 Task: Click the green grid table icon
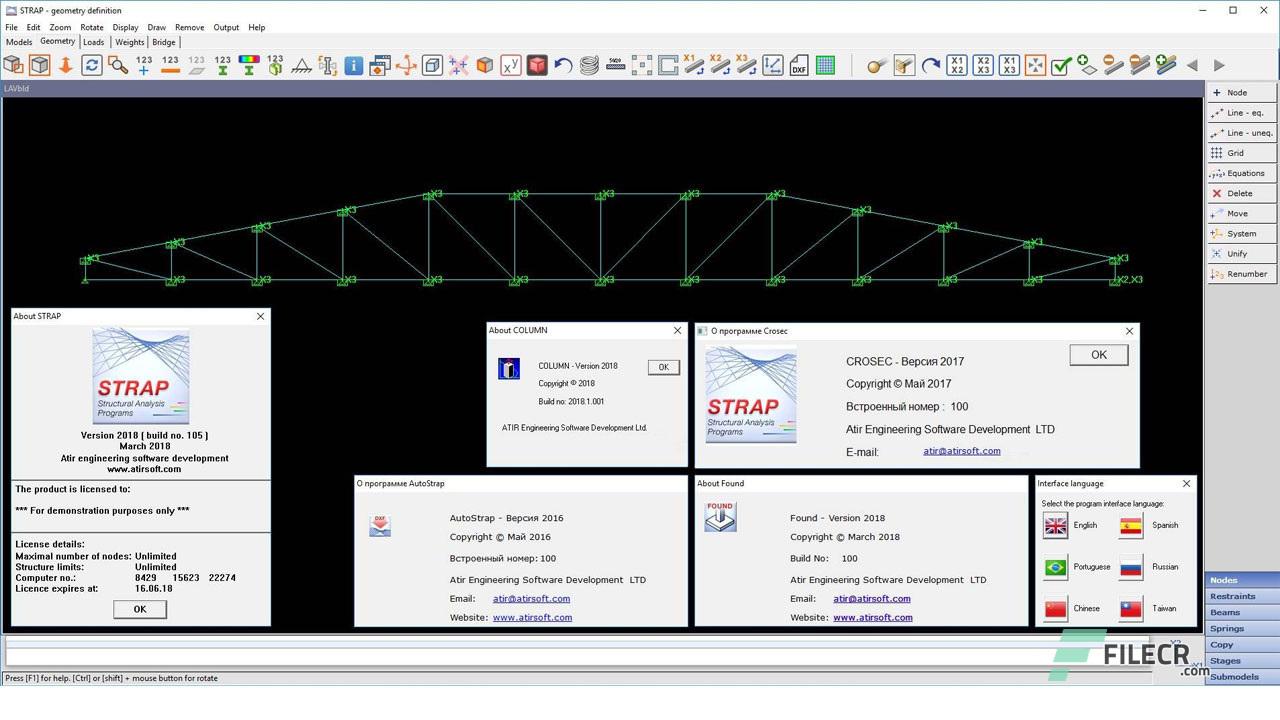coord(825,65)
